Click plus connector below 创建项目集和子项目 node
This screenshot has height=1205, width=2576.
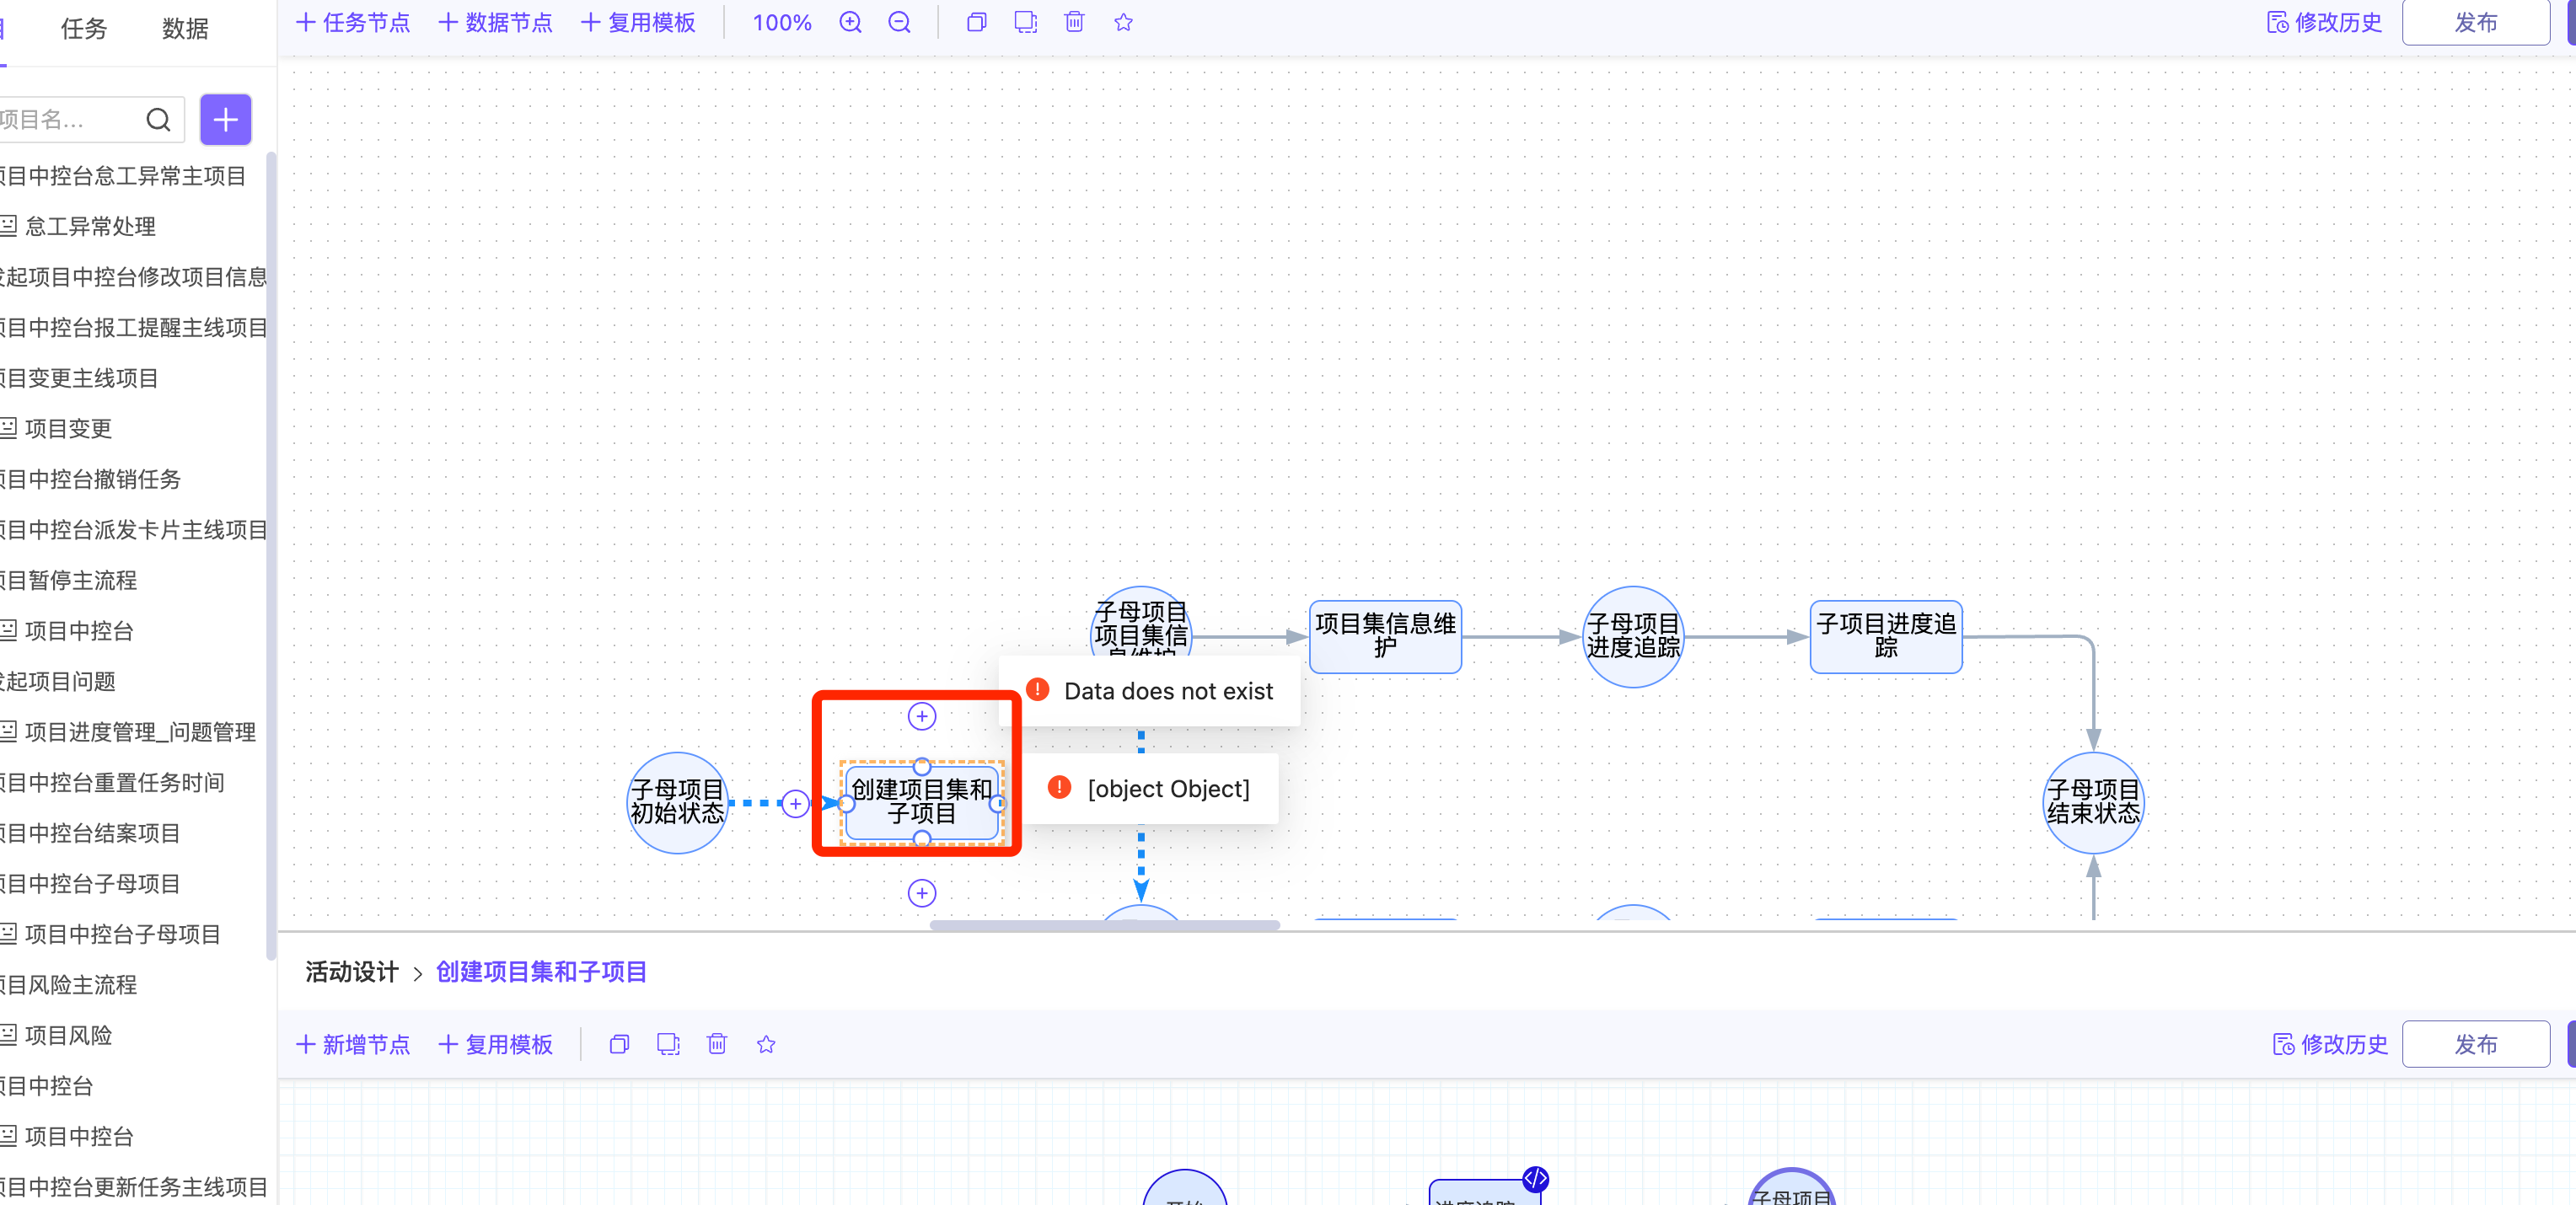[921, 893]
